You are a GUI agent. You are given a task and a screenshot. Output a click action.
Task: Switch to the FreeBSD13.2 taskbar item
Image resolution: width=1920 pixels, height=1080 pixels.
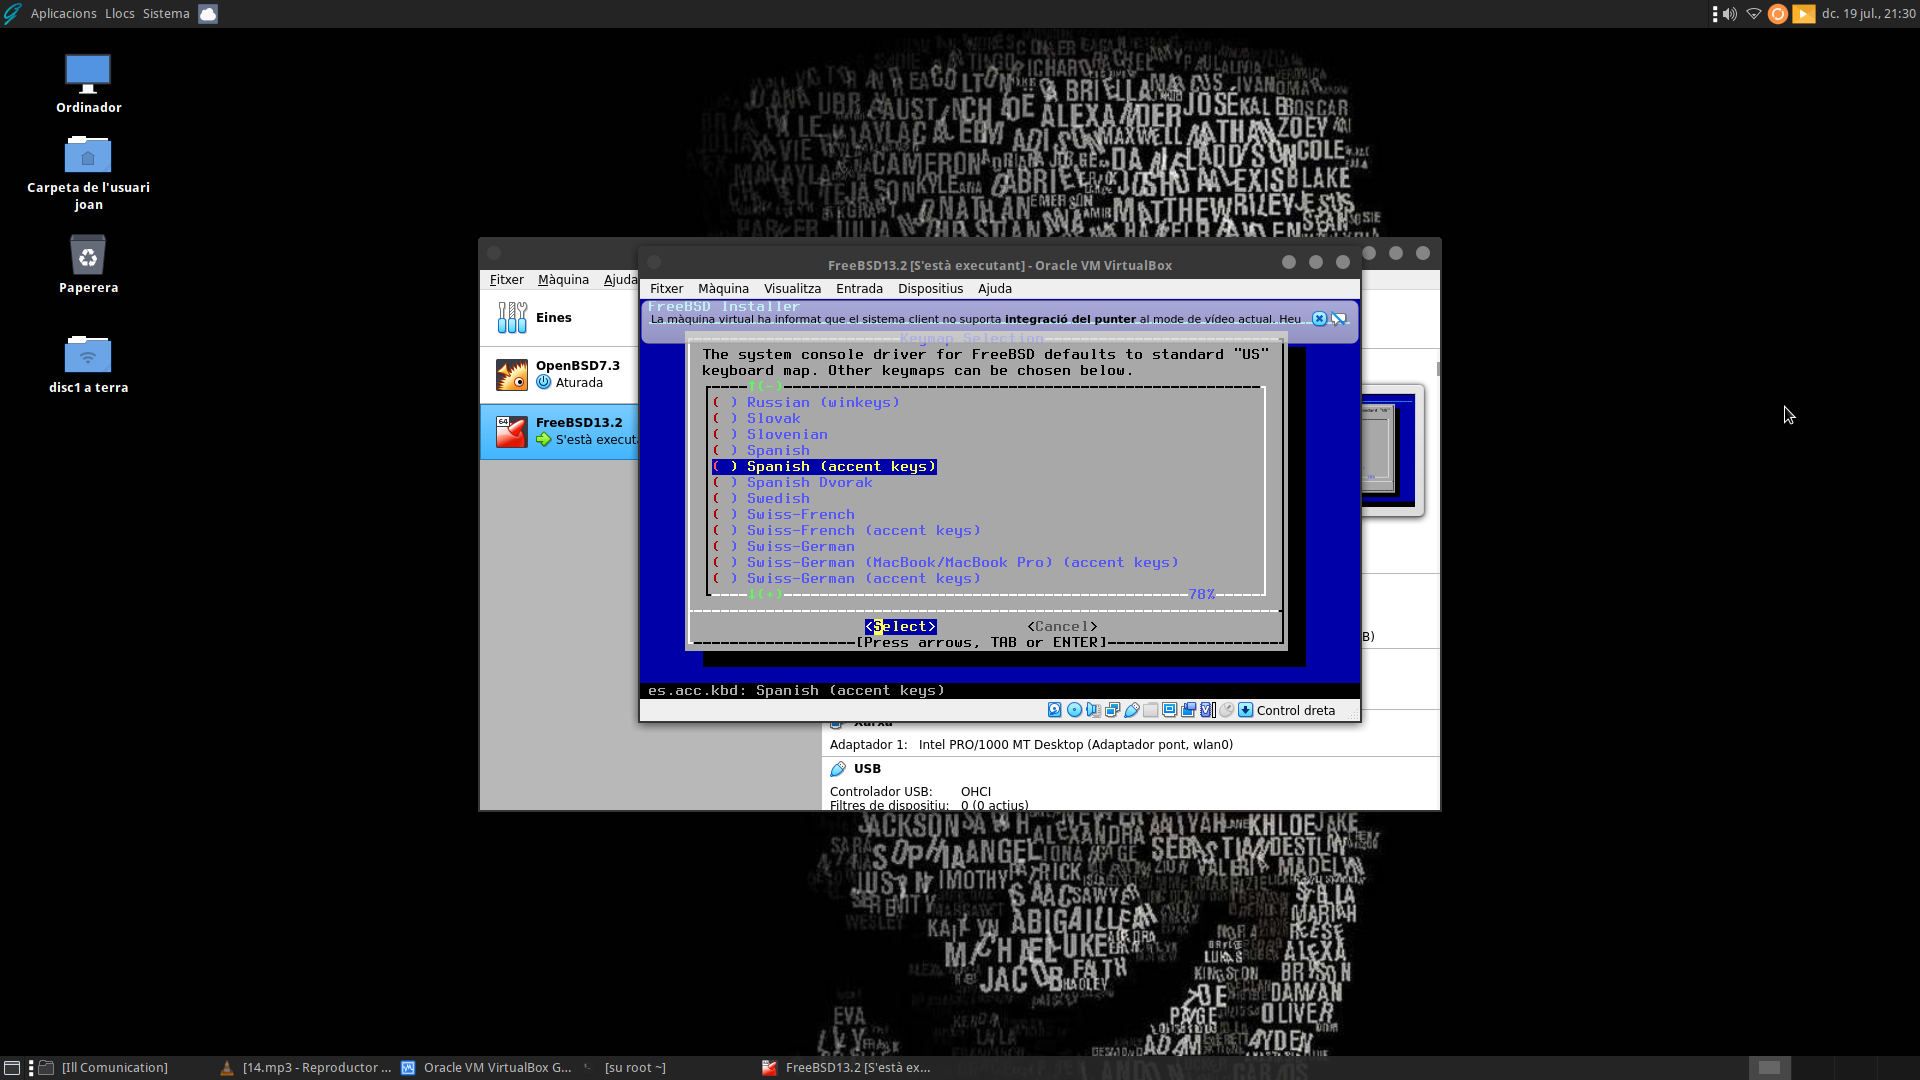(x=847, y=1068)
